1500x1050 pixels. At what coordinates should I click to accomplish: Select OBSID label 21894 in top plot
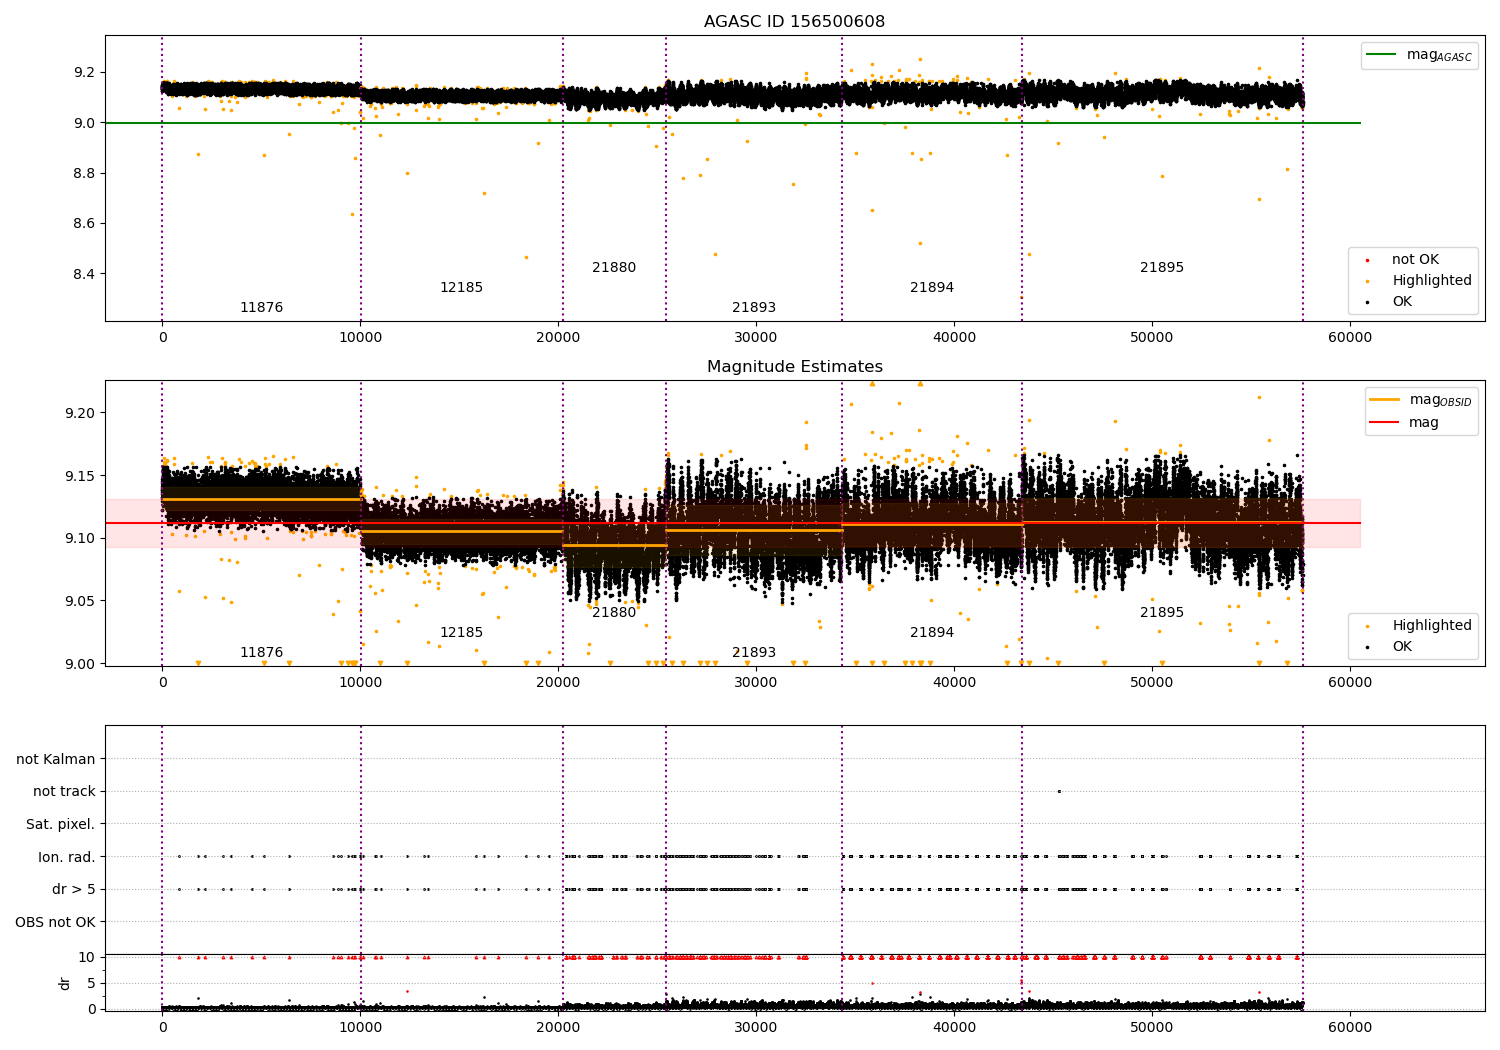click(x=932, y=288)
